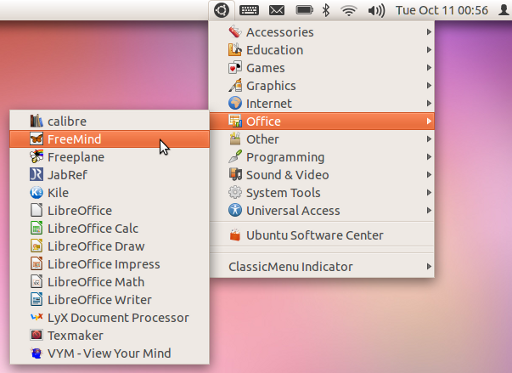Click the 'LibreOffice Impress' label

click(104, 265)
